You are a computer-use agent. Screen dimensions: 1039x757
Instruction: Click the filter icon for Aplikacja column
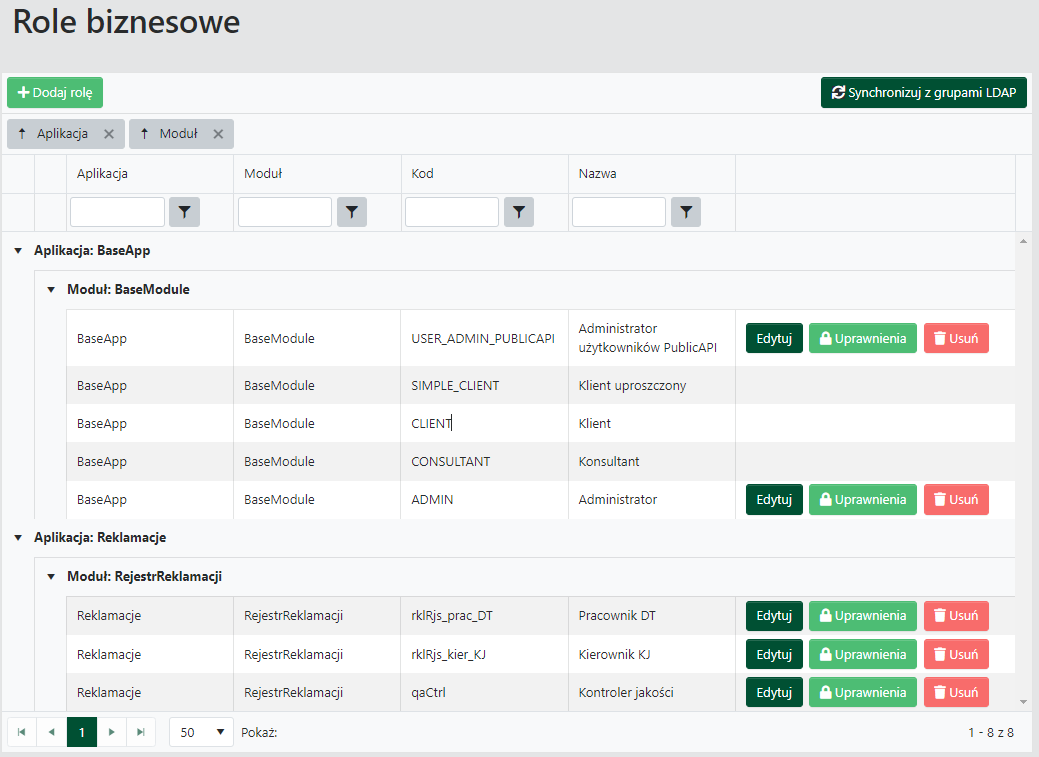tap(184, 212)
